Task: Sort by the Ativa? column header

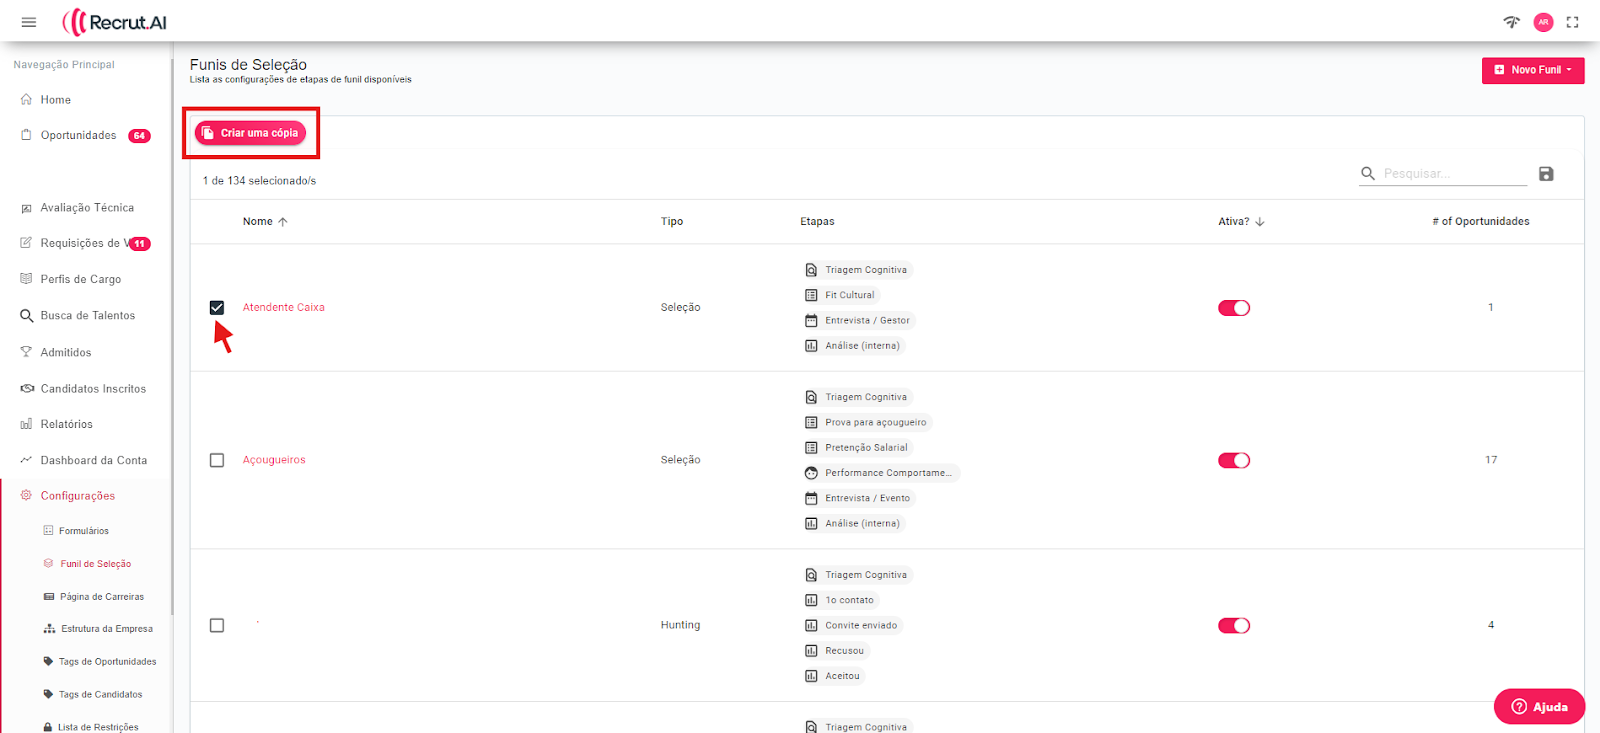Action: pyautogui.click(x=1234, y=222)
